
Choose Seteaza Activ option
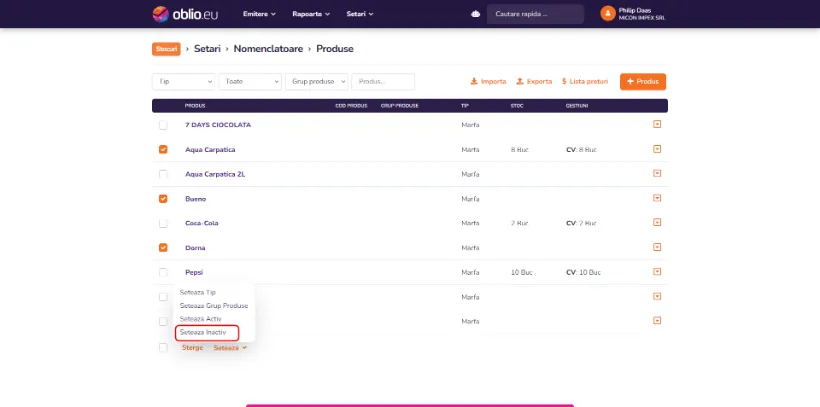click(x=200, y=319)
